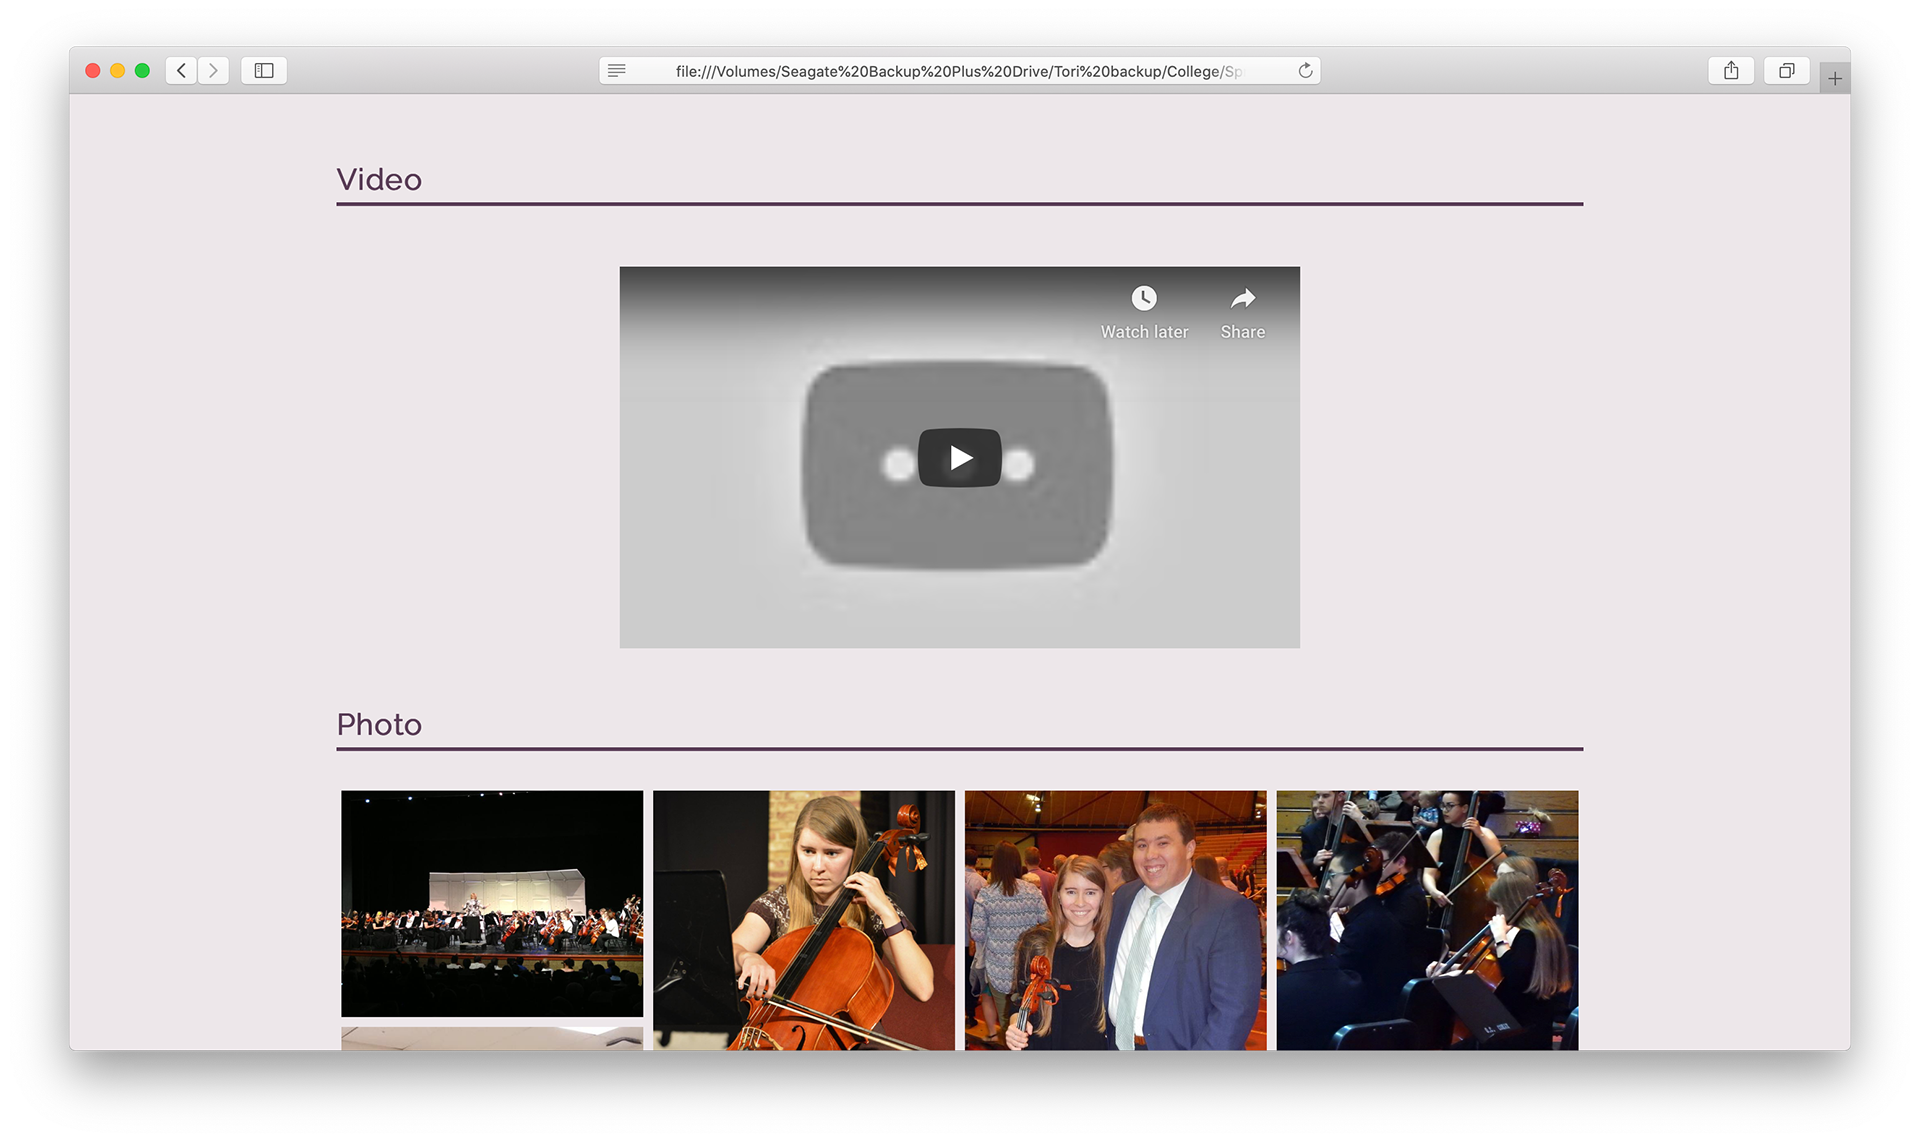Click the Photo section heading
This screenshot has width=1920, height=1142.
tap(379, 724)
